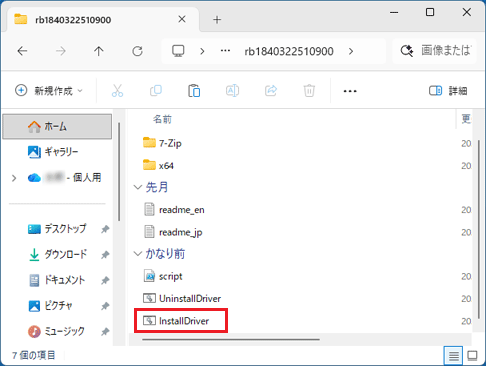486x366 pixels.
Task: Go back with the left arrow
Action: (x=22, y=51)
